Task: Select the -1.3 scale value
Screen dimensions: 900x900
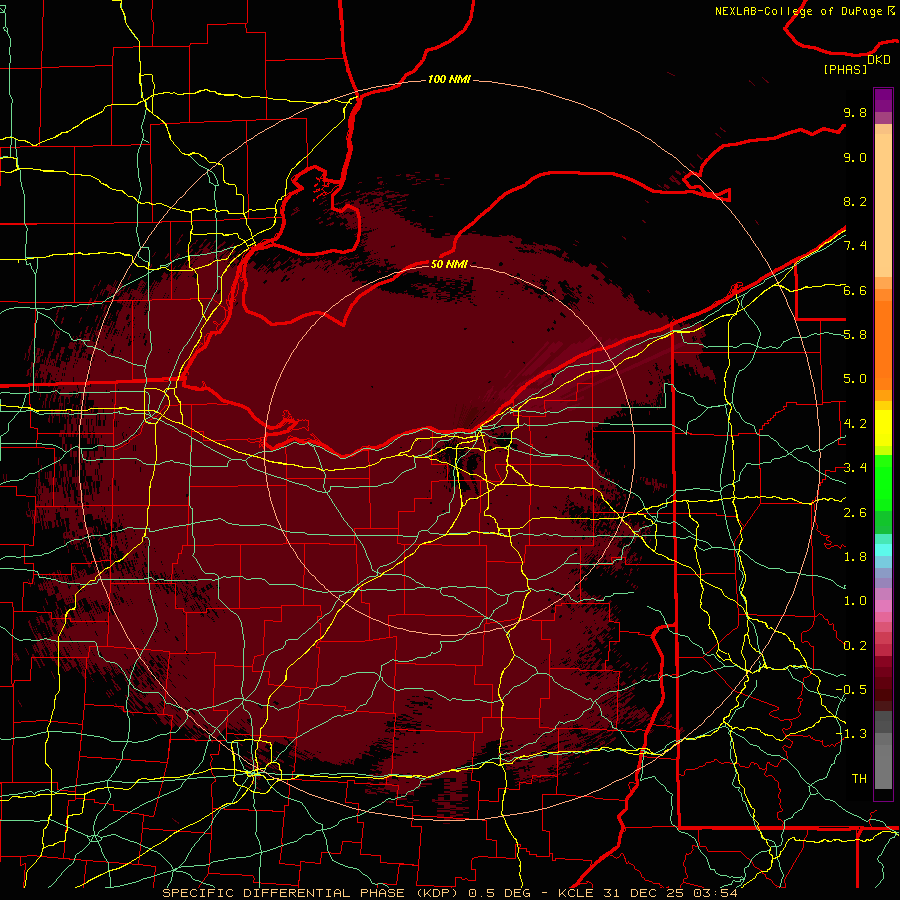Action: [x=851, y=734]
